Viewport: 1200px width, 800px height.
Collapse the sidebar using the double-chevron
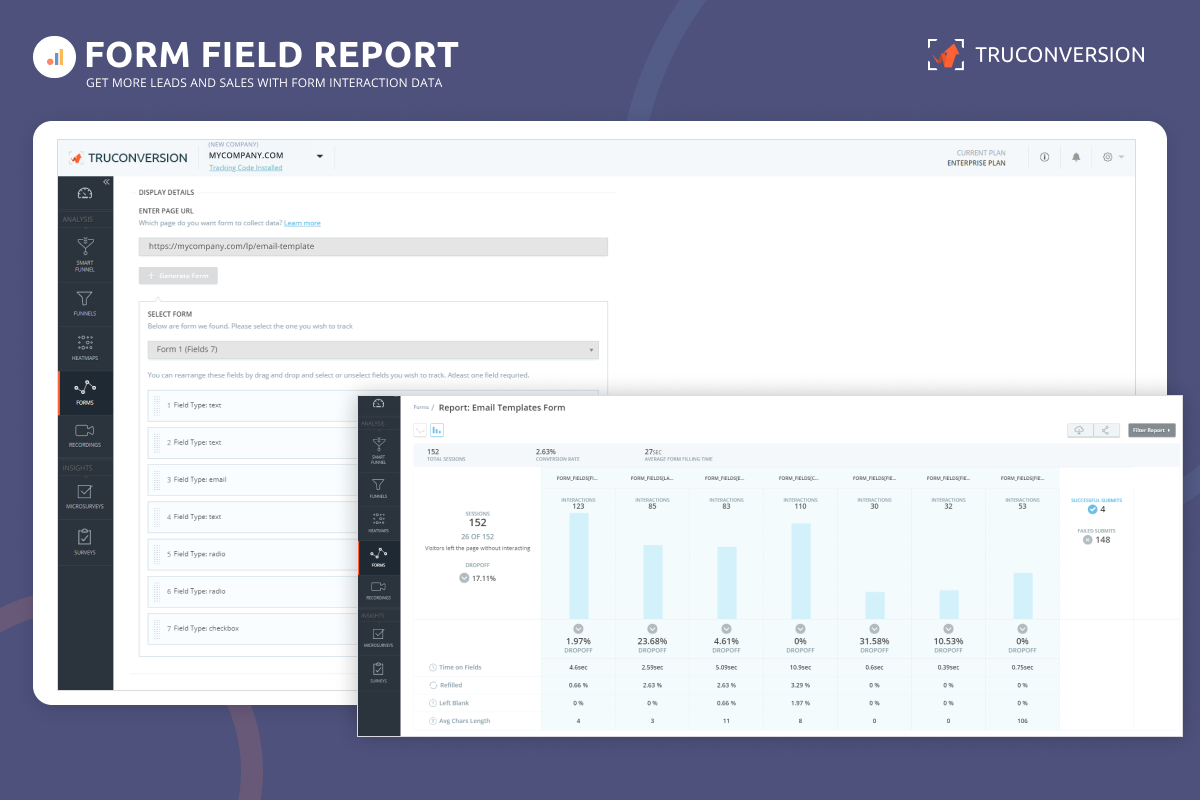104,182
